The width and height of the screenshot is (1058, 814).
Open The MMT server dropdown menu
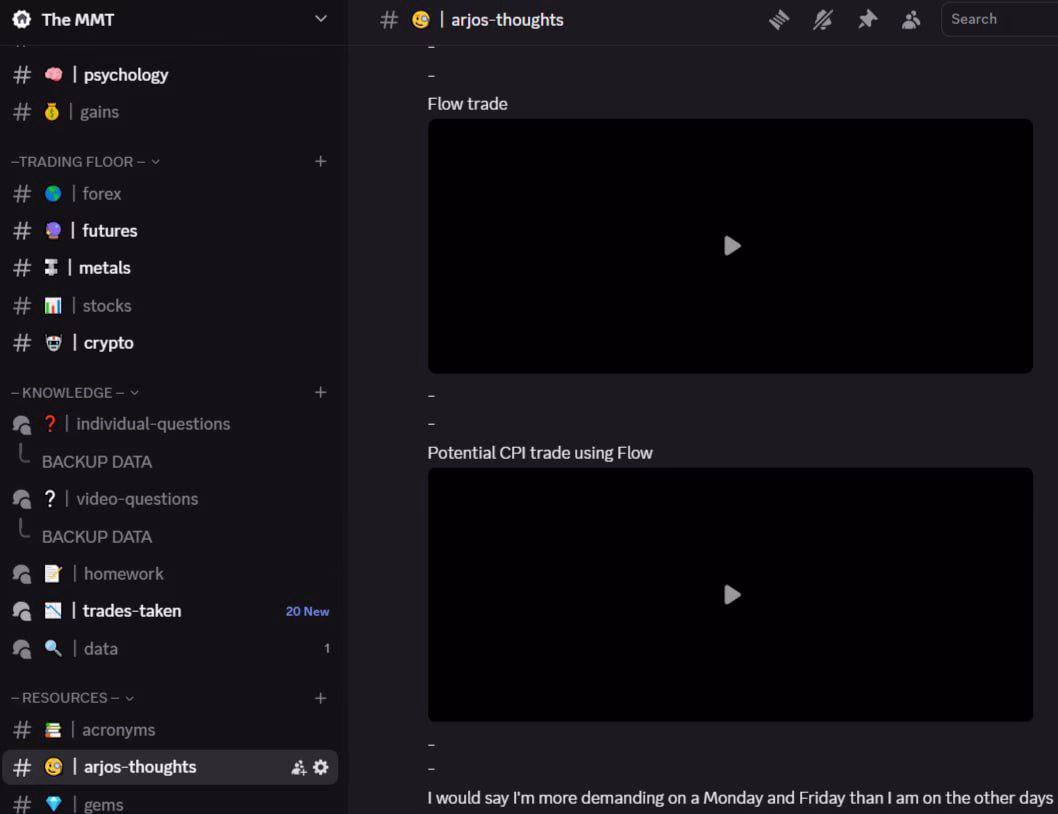[x=320, y=19]
